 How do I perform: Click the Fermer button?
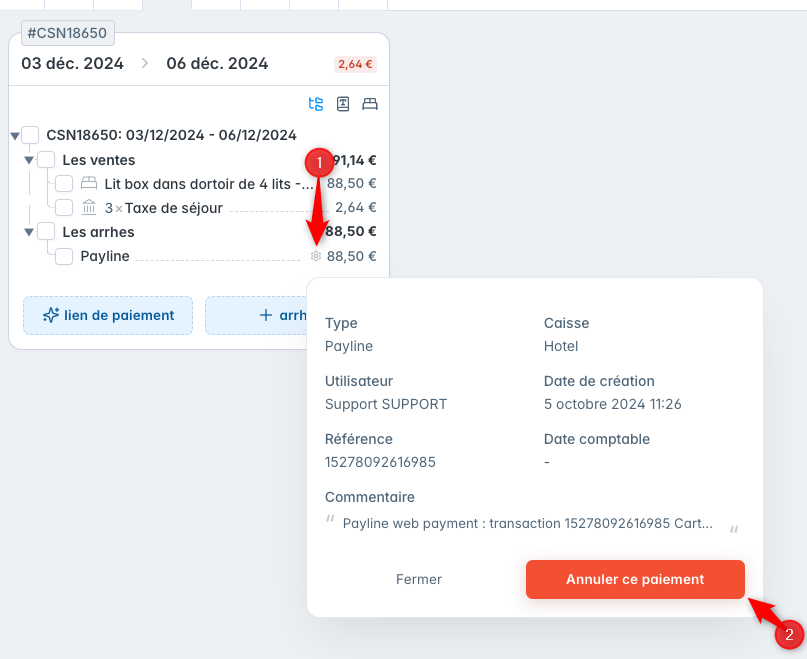[x=418, y=579]
